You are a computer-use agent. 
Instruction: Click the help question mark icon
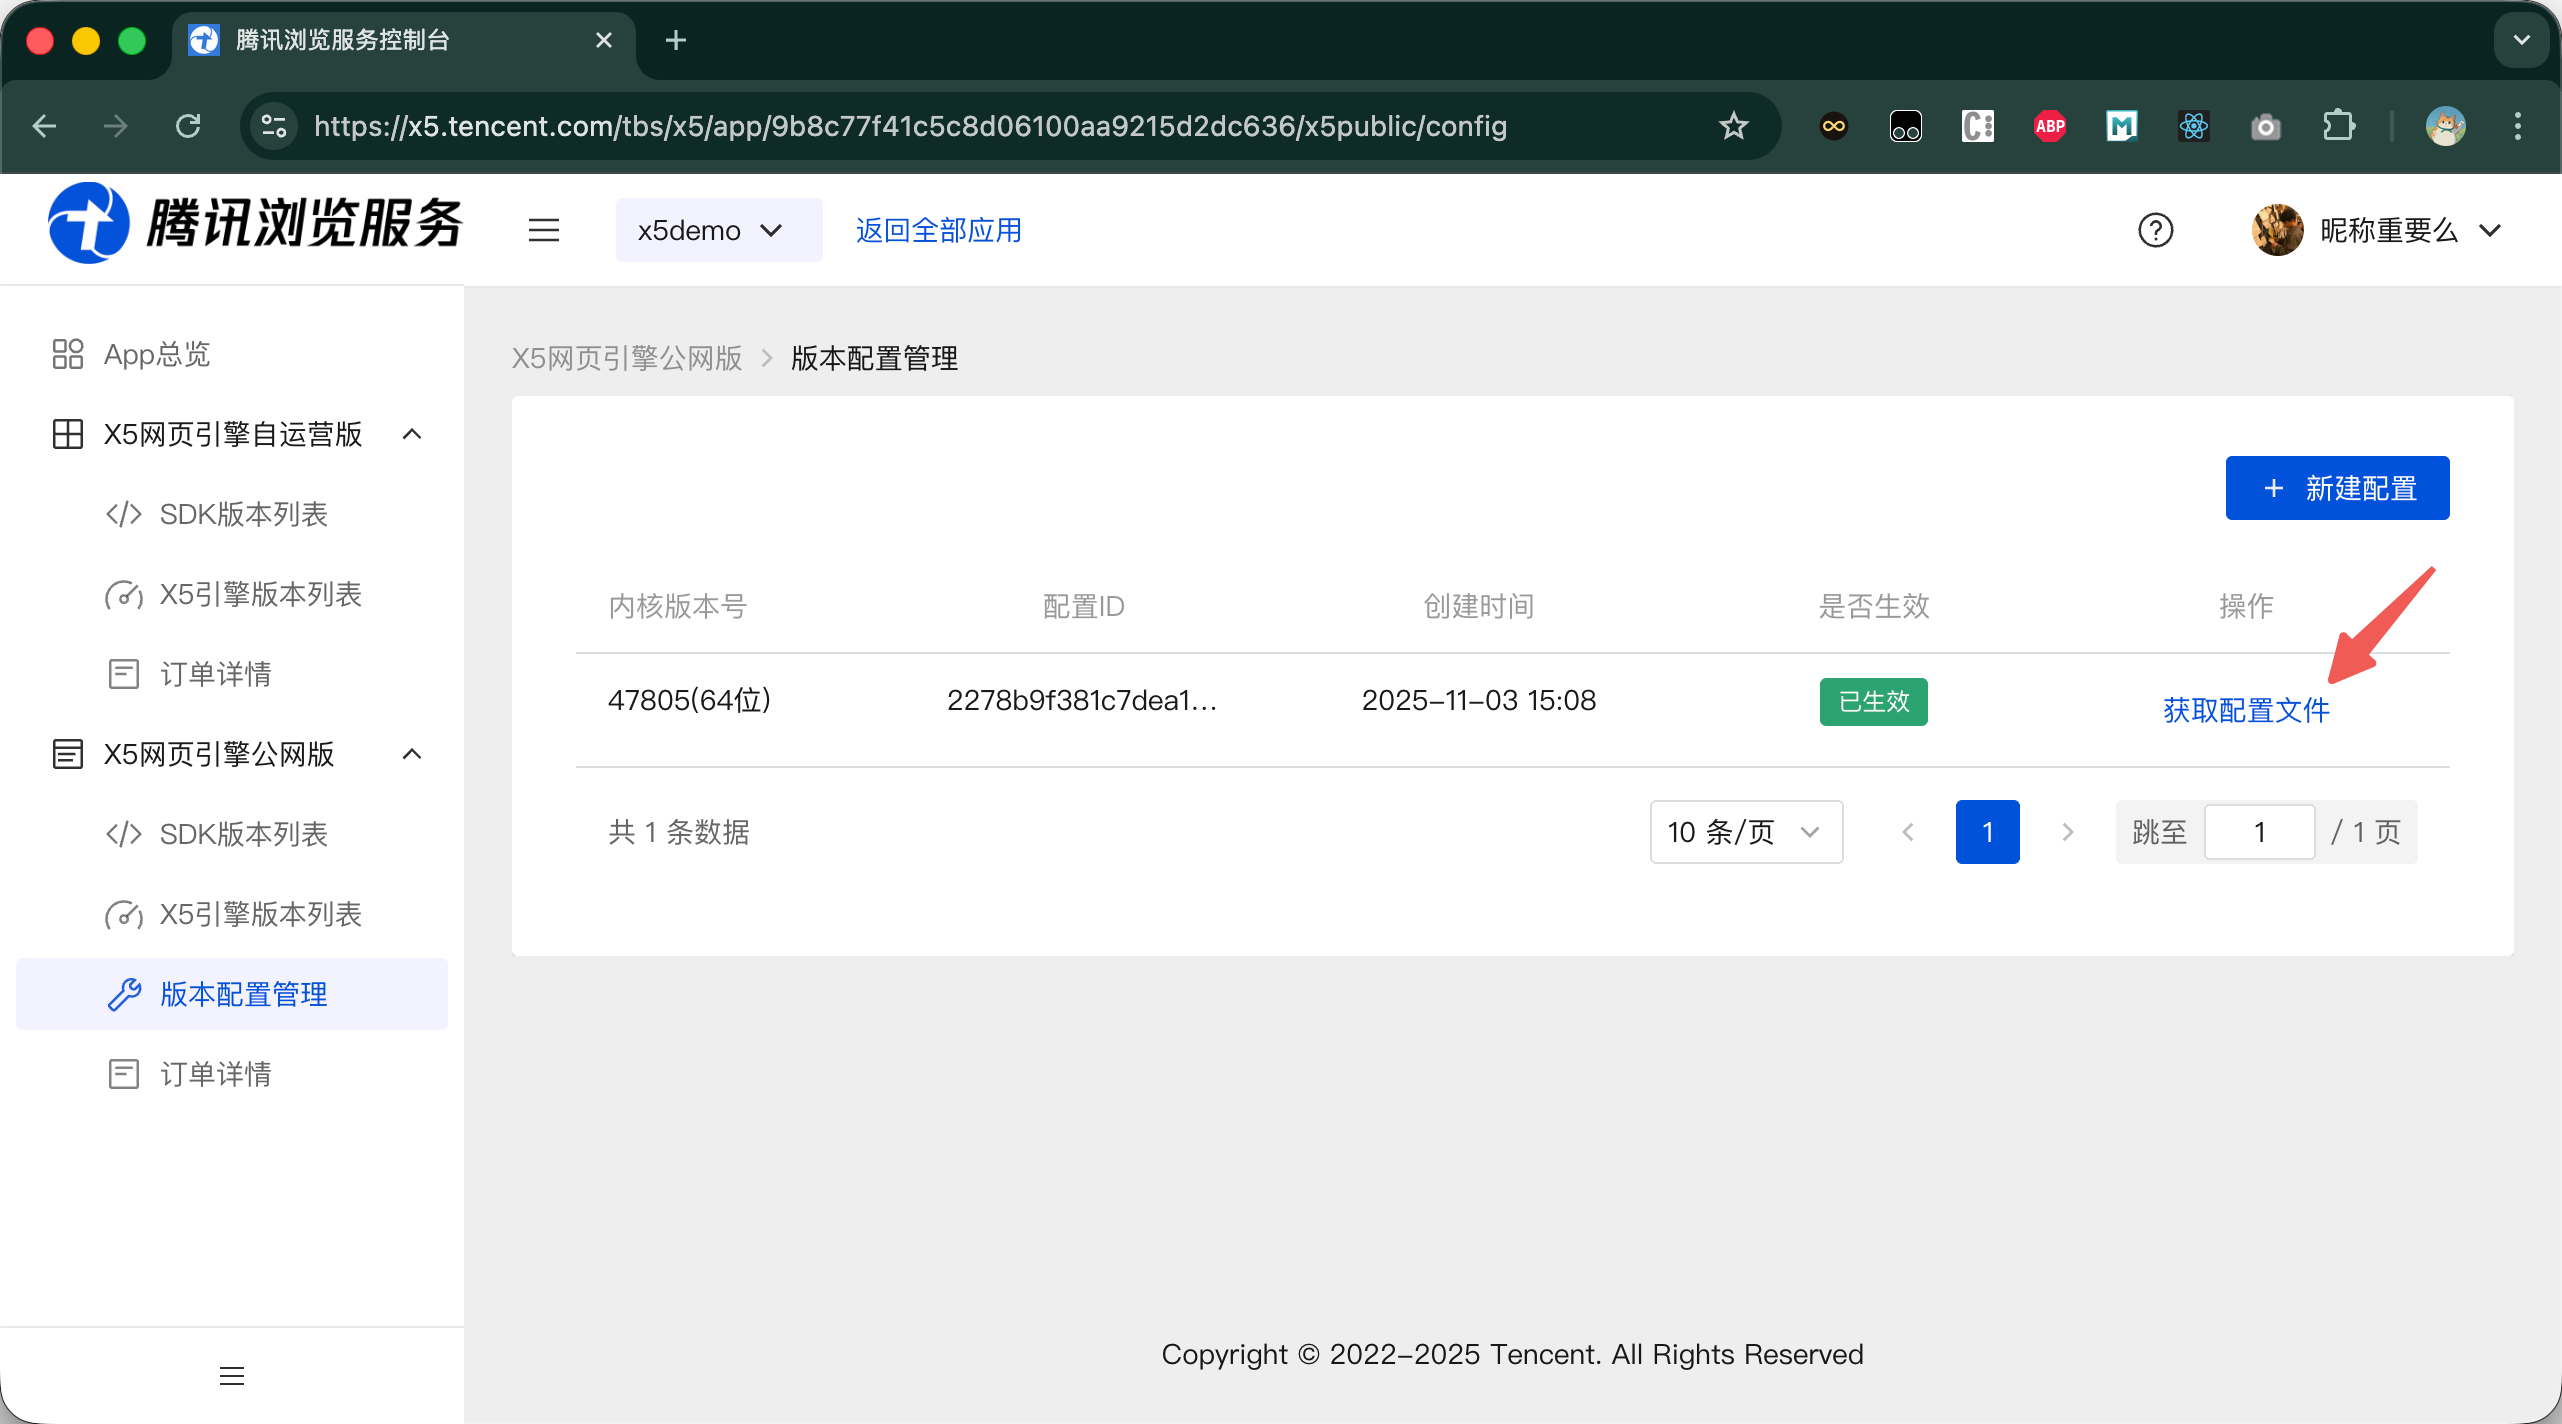[2155, 230]
